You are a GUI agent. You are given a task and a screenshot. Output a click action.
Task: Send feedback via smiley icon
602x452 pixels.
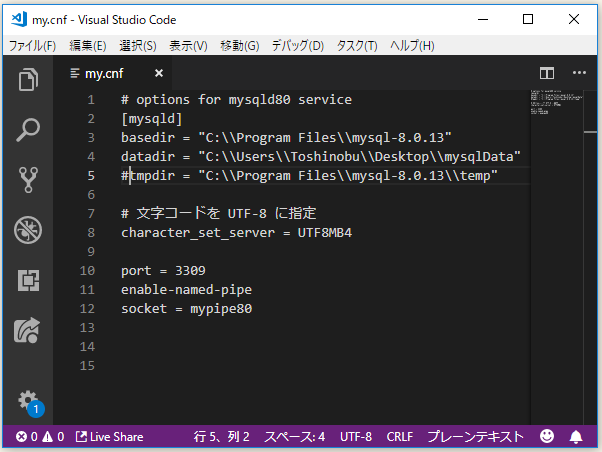[547, 436]
